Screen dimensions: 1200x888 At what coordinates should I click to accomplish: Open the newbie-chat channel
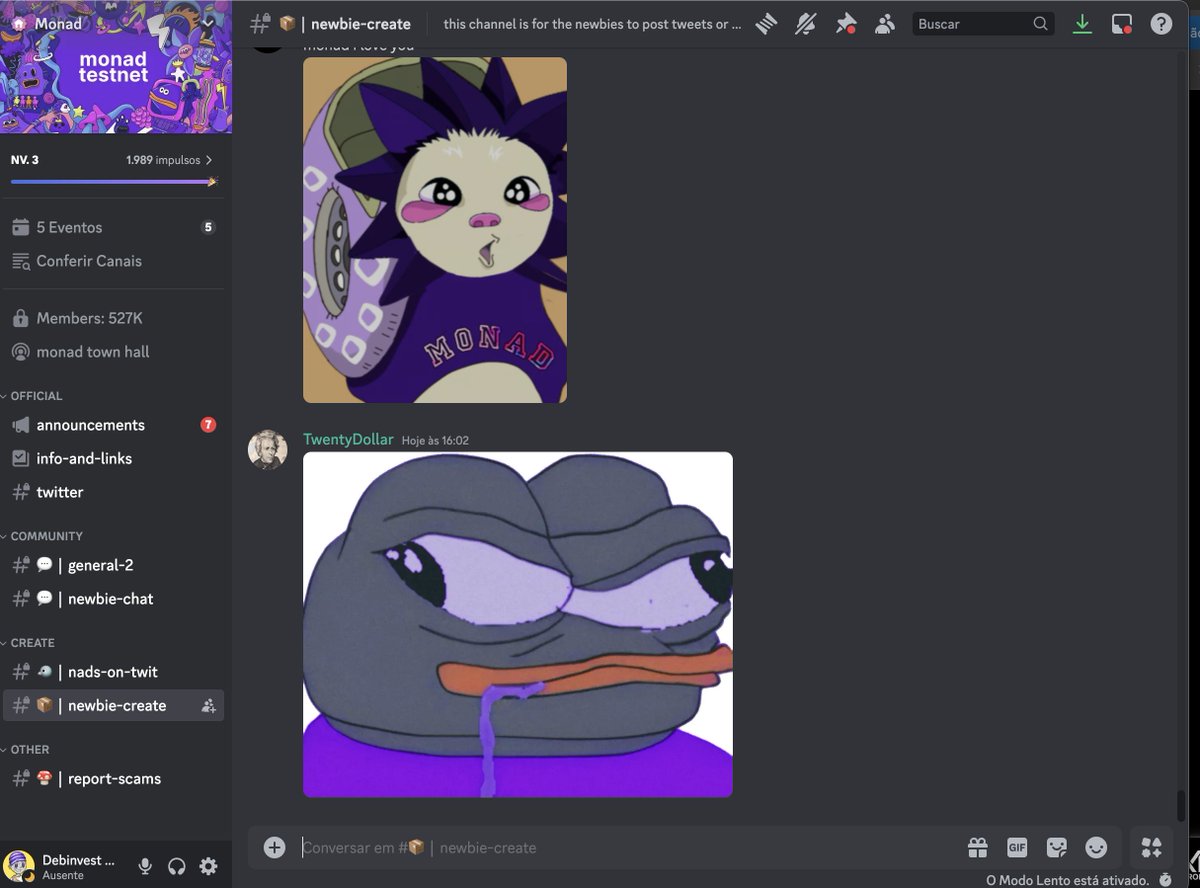116,599
